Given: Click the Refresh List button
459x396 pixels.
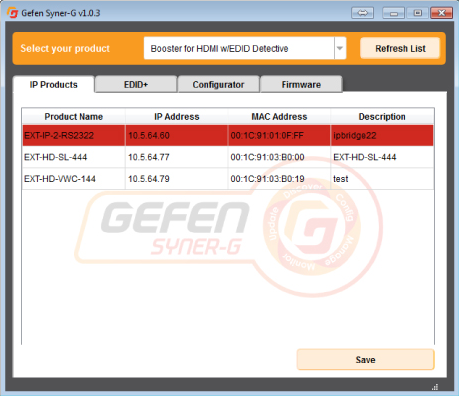Looking at the screenshot, I should (400, 49).
